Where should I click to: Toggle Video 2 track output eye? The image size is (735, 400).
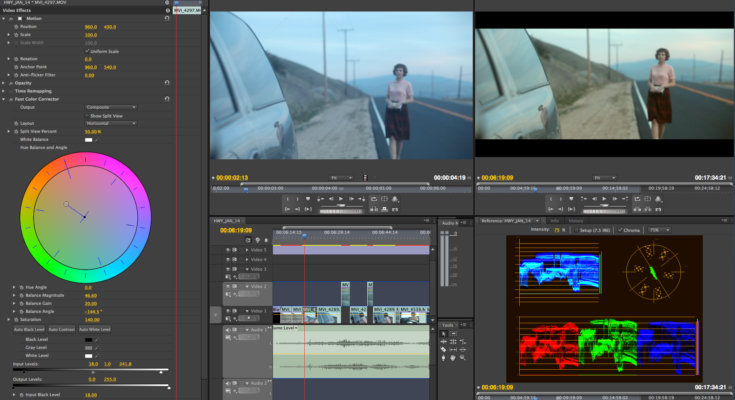[228, 287]
